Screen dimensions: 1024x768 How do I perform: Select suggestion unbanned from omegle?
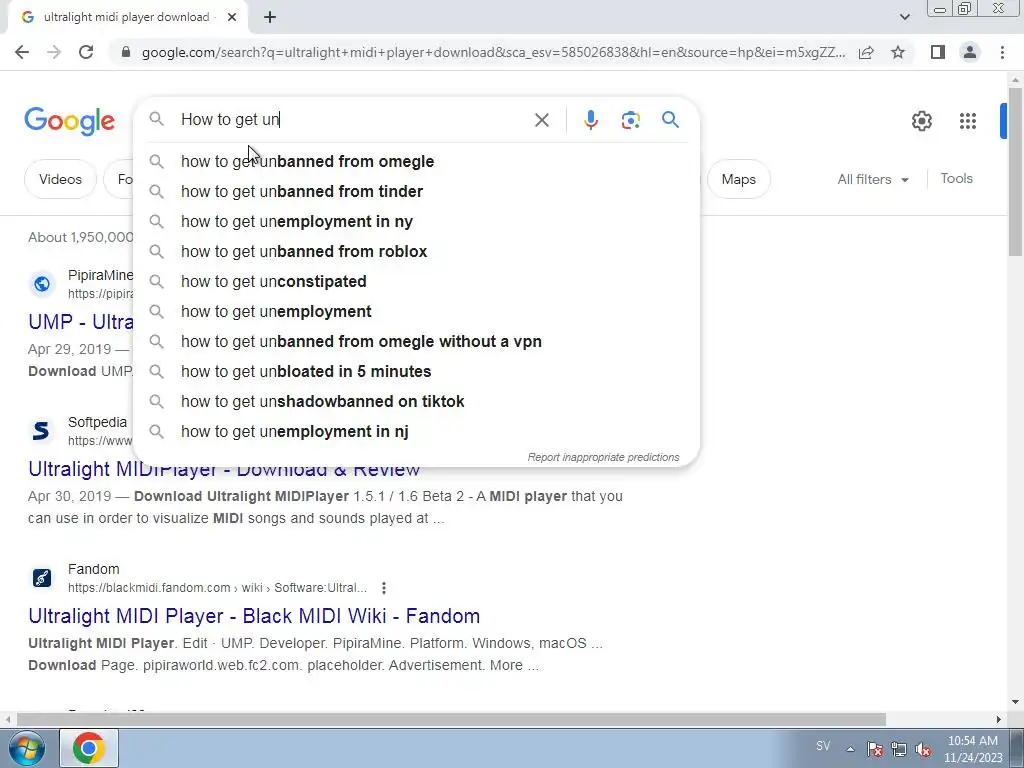coord(416,161)
